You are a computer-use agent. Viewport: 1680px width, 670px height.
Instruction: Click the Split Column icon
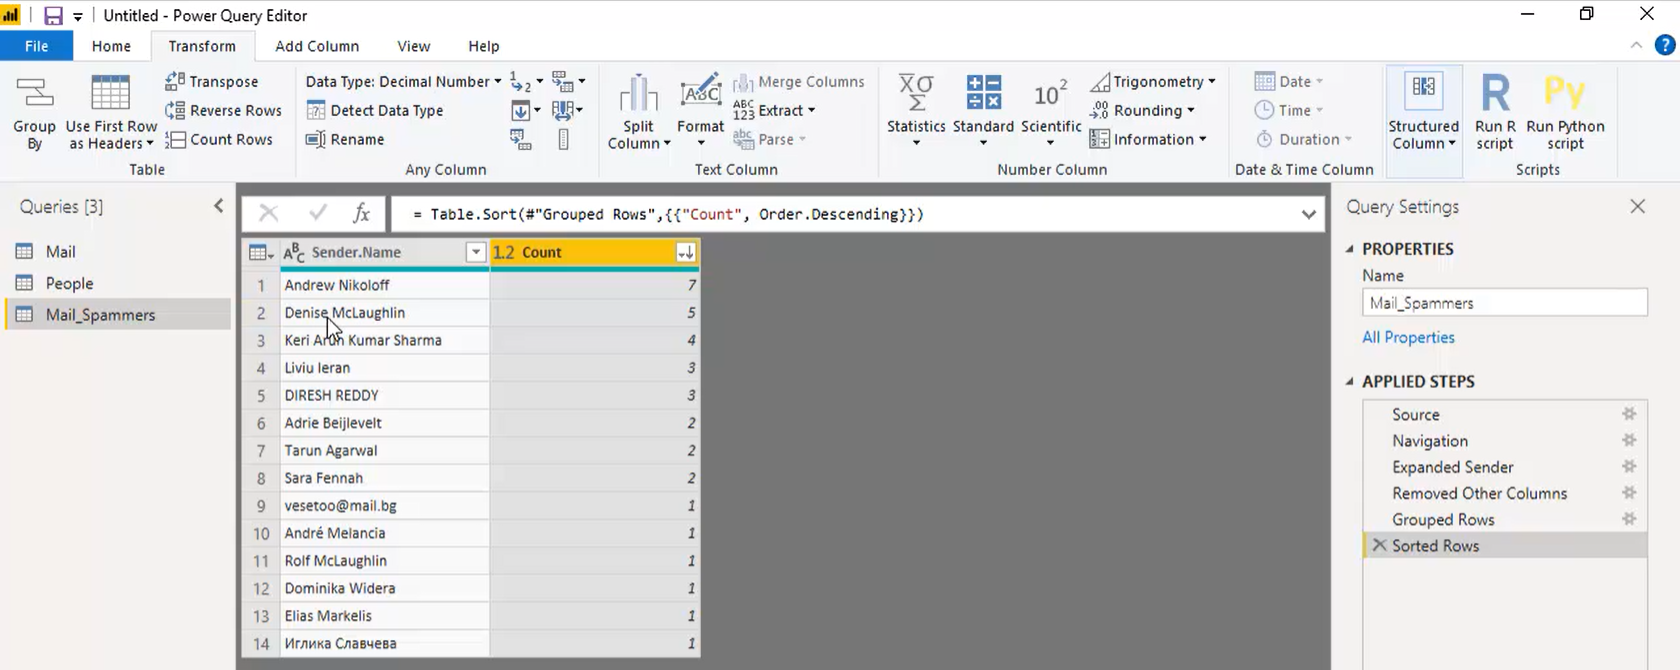[638, 94]
